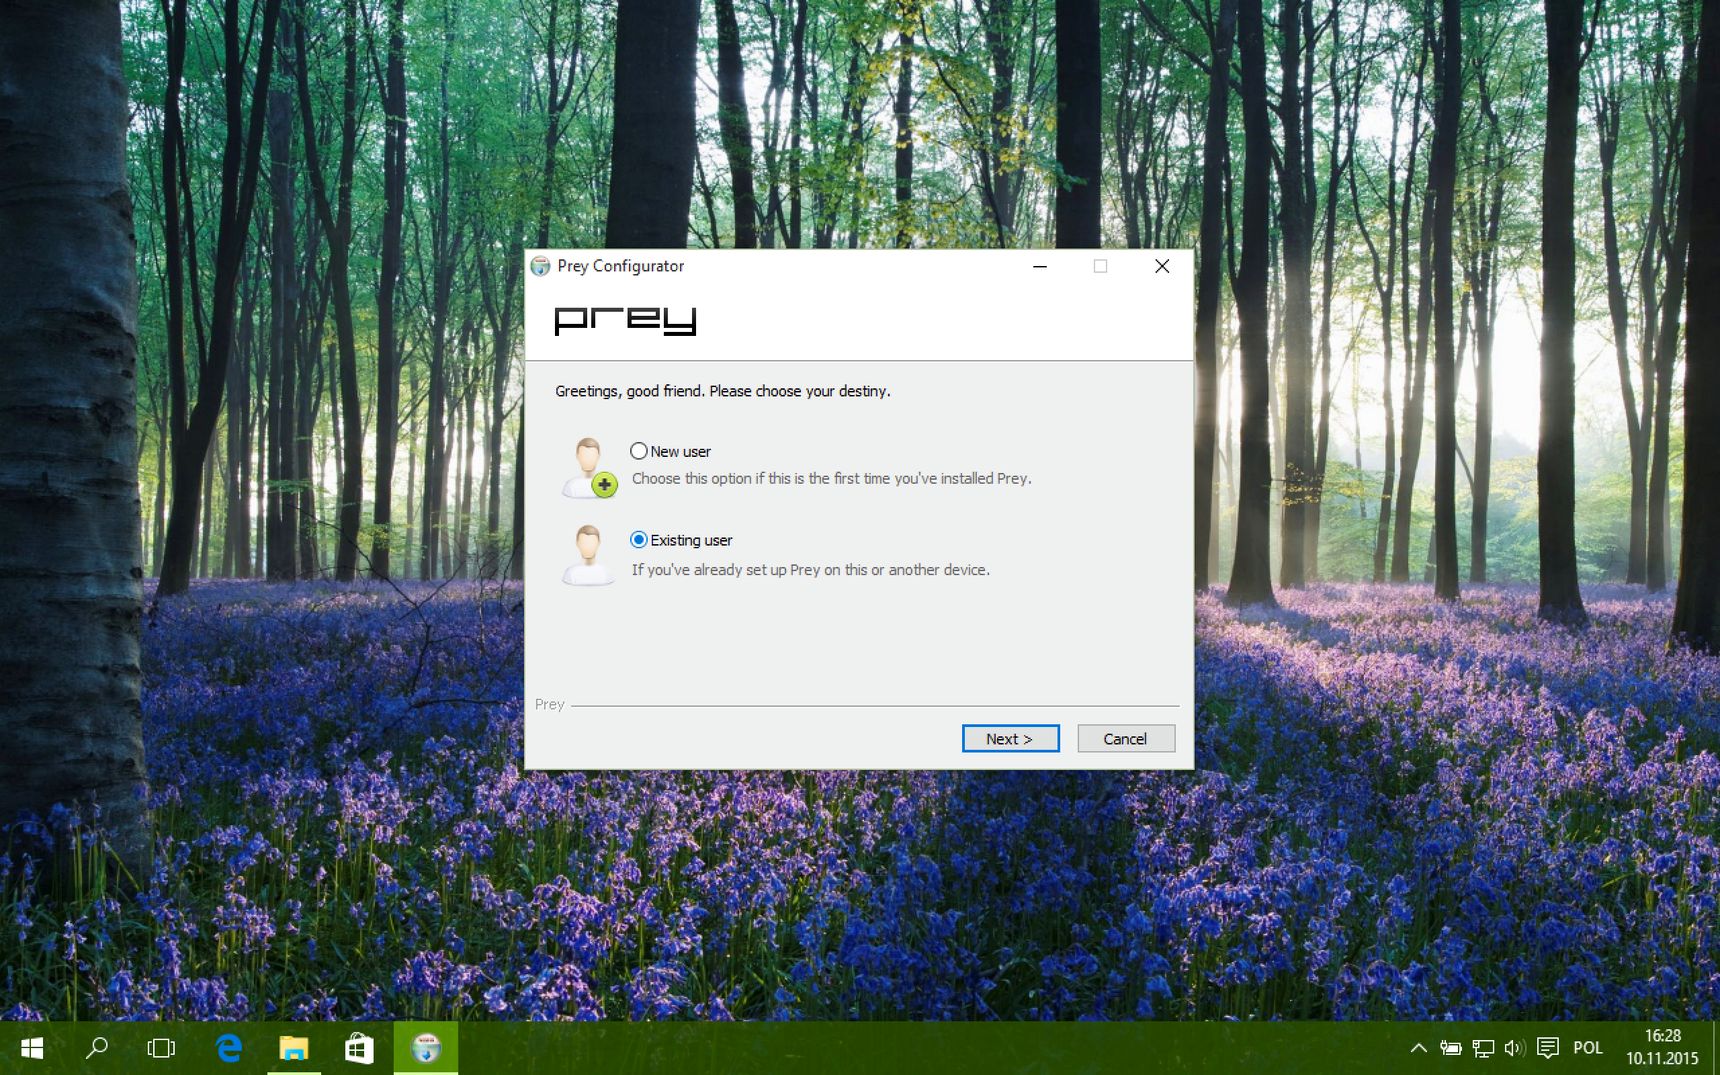Image resolution: width=1720 pixels, height=1075 pixels.
Task: Click the Cancel button
Action: [x=1126, y=739]
